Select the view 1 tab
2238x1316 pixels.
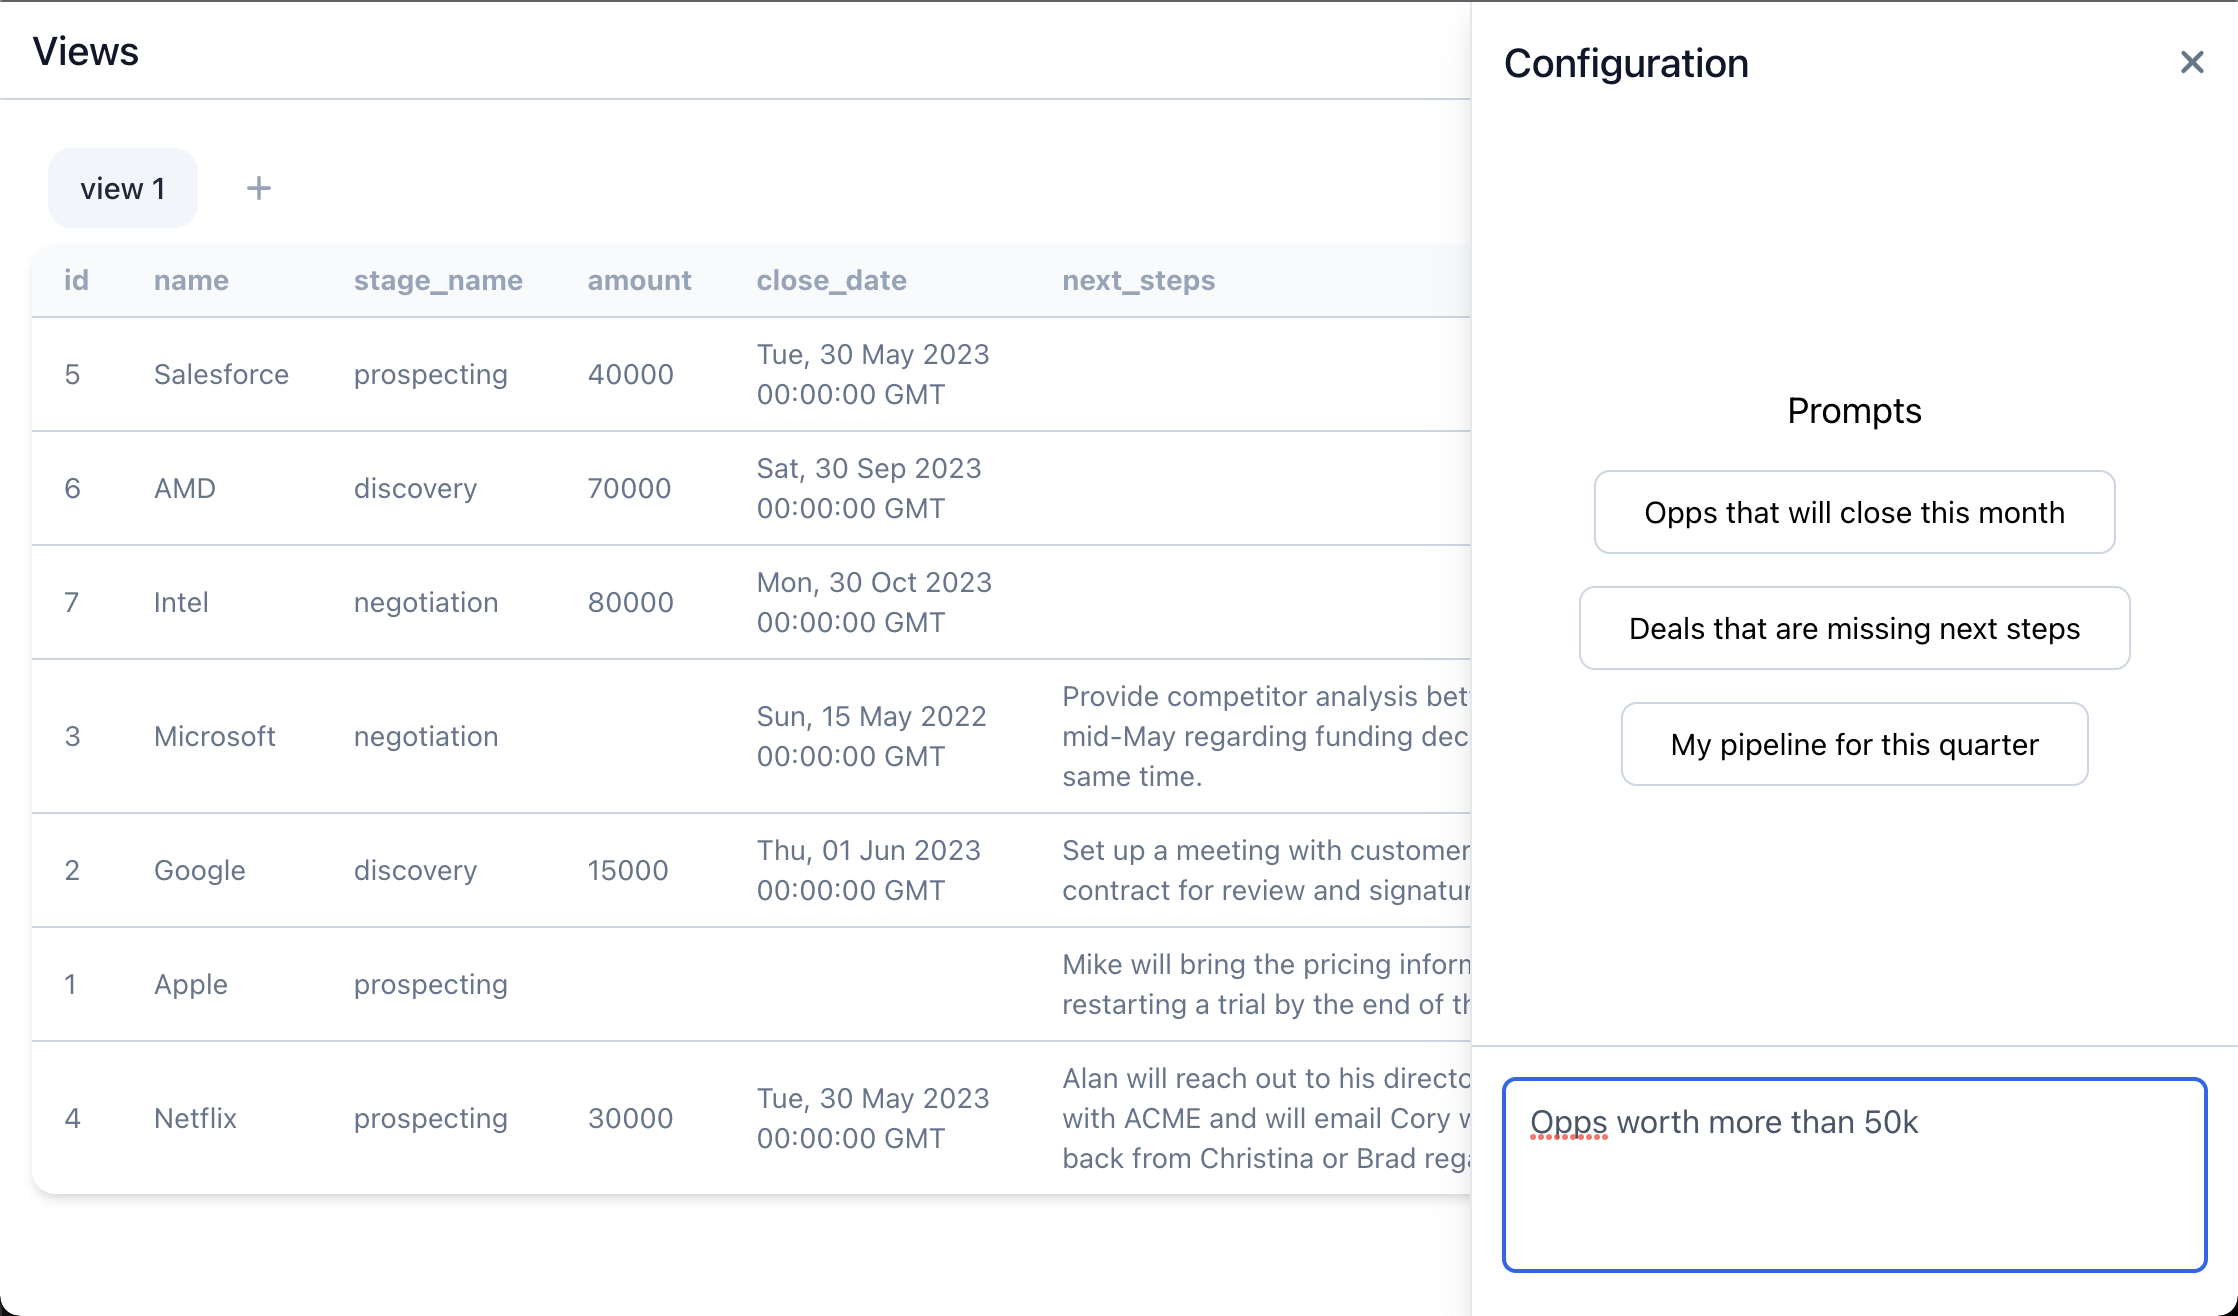(x=123, y=188)
